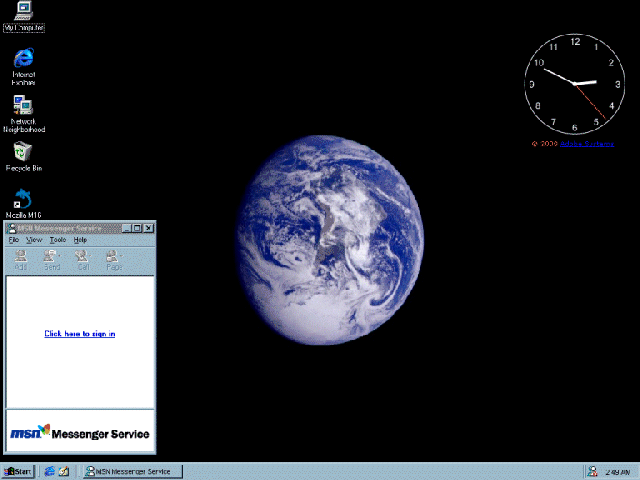Open the Page dropdown arrow
This screenshot has height=480, width=640.
(122, 256)
